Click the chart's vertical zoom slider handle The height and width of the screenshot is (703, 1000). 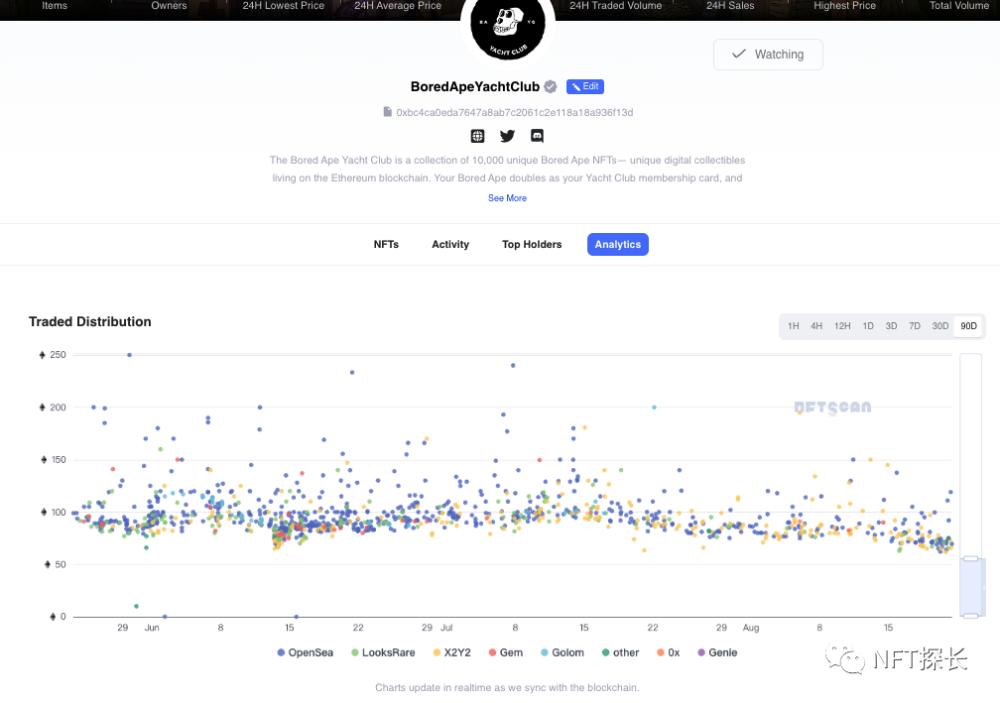click(x=971, y=559)
